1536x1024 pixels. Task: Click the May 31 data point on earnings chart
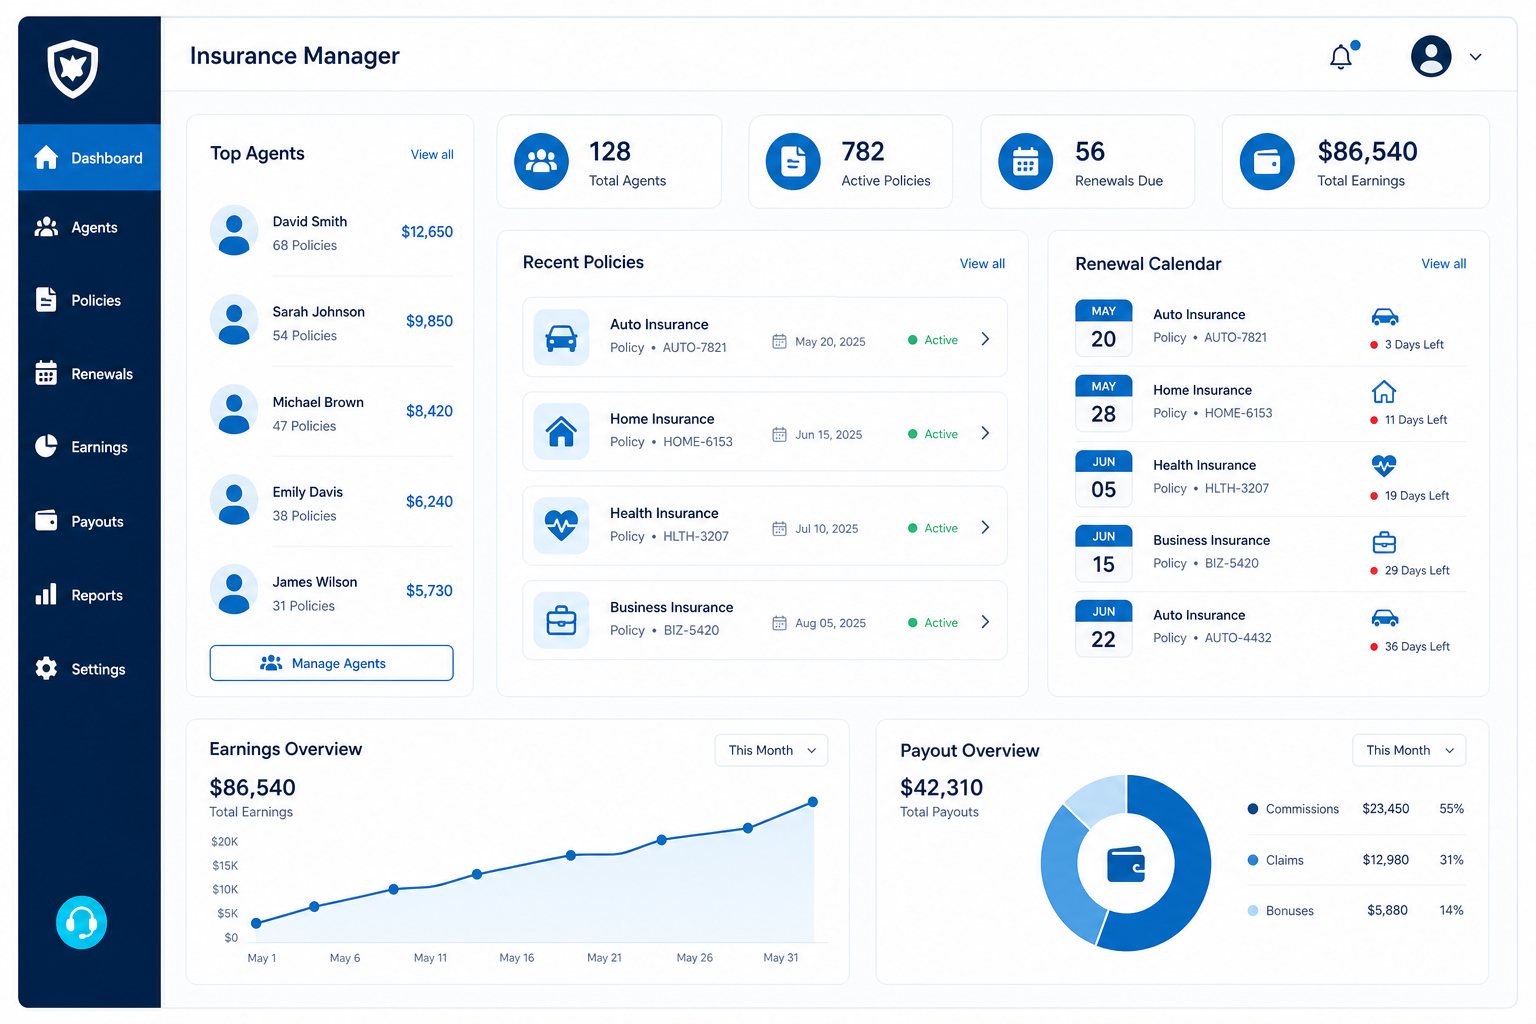pos(813,802)
